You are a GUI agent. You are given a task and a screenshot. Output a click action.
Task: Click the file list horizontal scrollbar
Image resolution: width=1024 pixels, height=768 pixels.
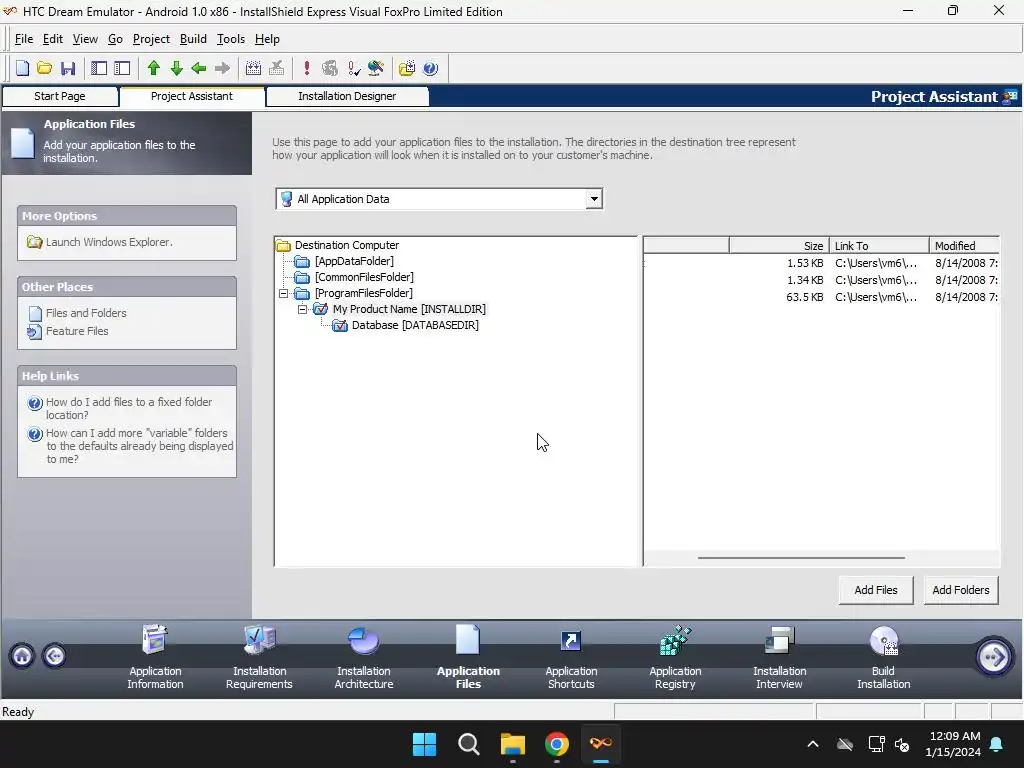coord(801,558)
